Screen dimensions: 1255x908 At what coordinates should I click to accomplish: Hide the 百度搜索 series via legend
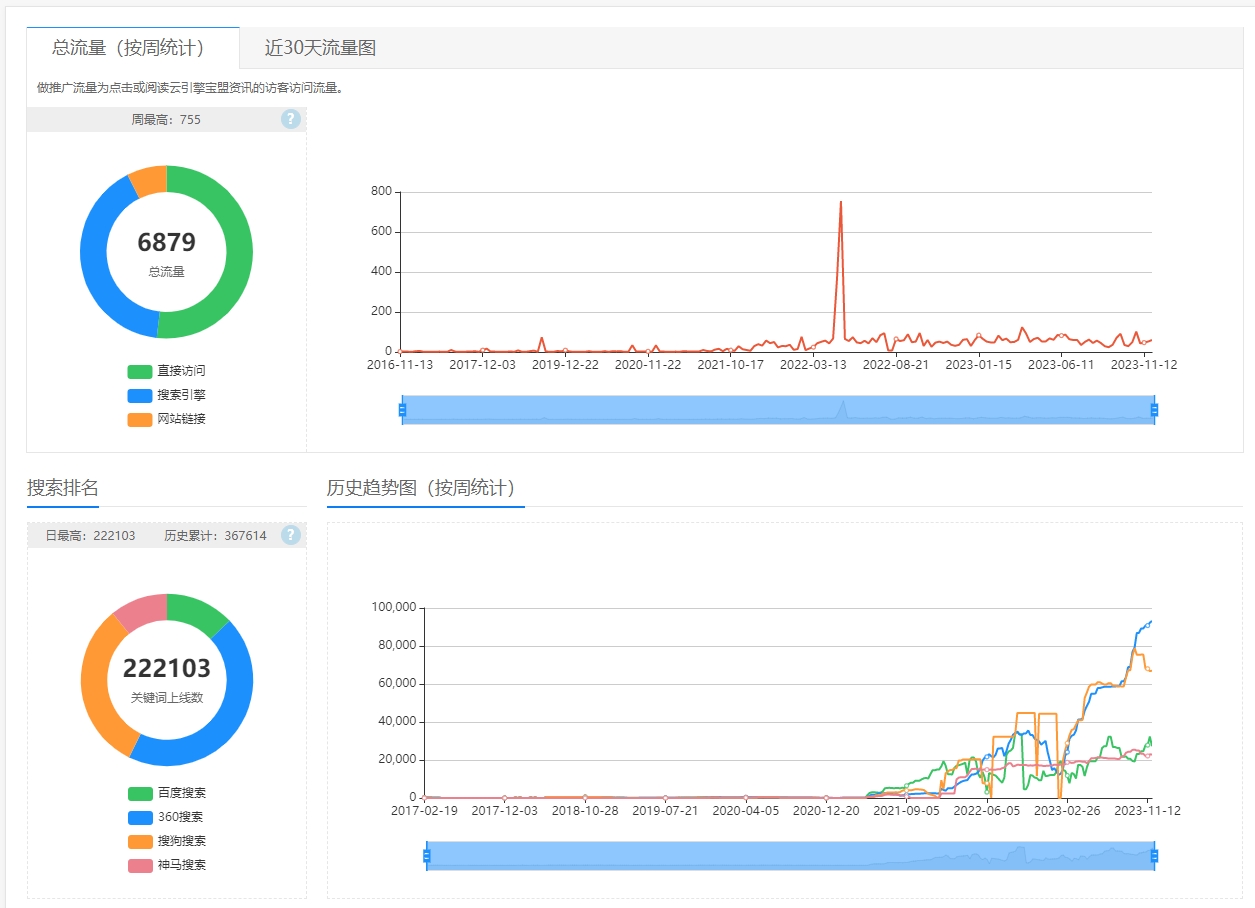pos(166,793)
